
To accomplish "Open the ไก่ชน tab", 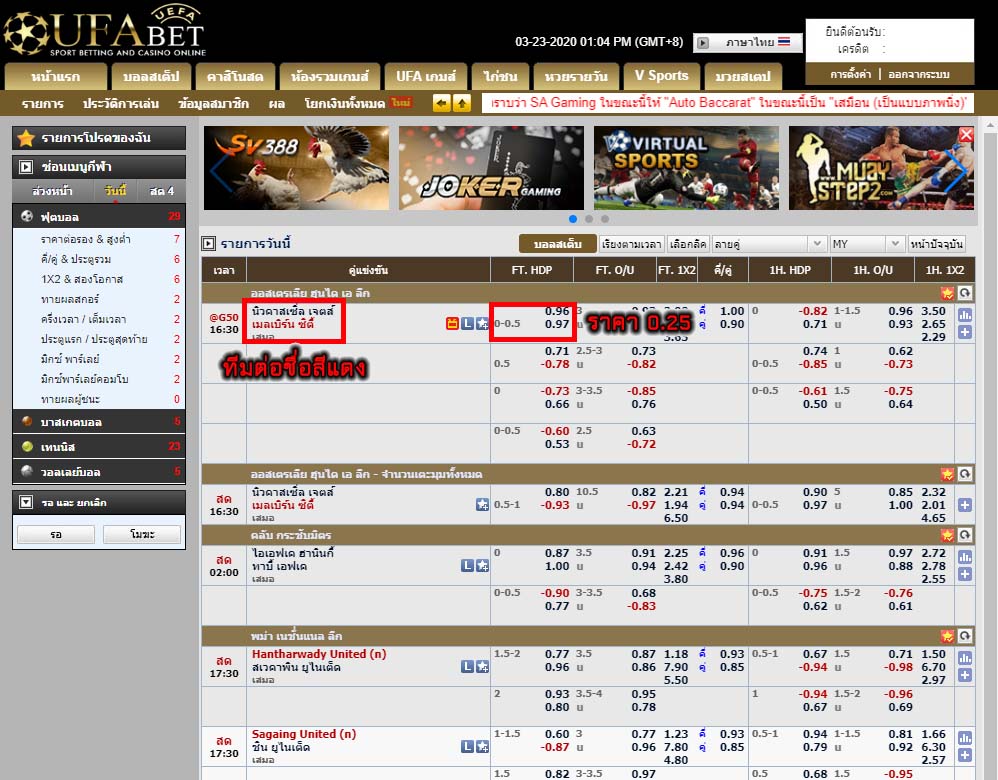I will (x=500, y=77).
